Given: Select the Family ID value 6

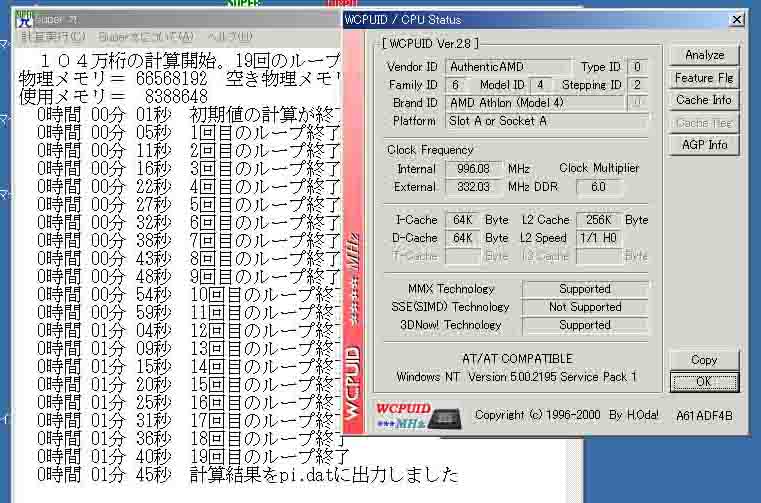Looking at the screenshot, I should point(456,85).
